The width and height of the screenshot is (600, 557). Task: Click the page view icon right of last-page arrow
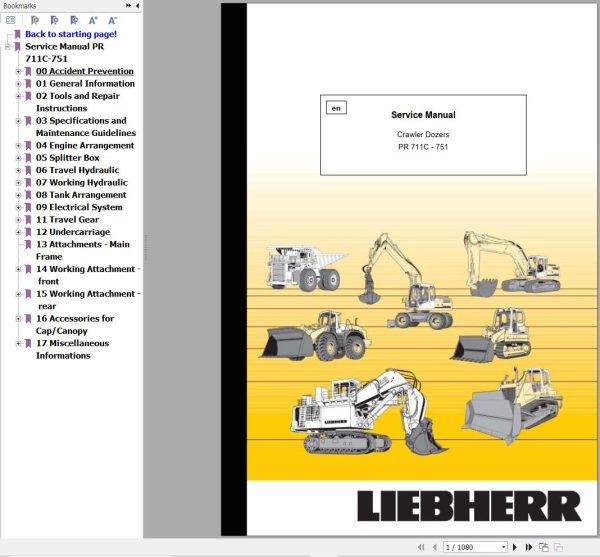pos(543,547)
